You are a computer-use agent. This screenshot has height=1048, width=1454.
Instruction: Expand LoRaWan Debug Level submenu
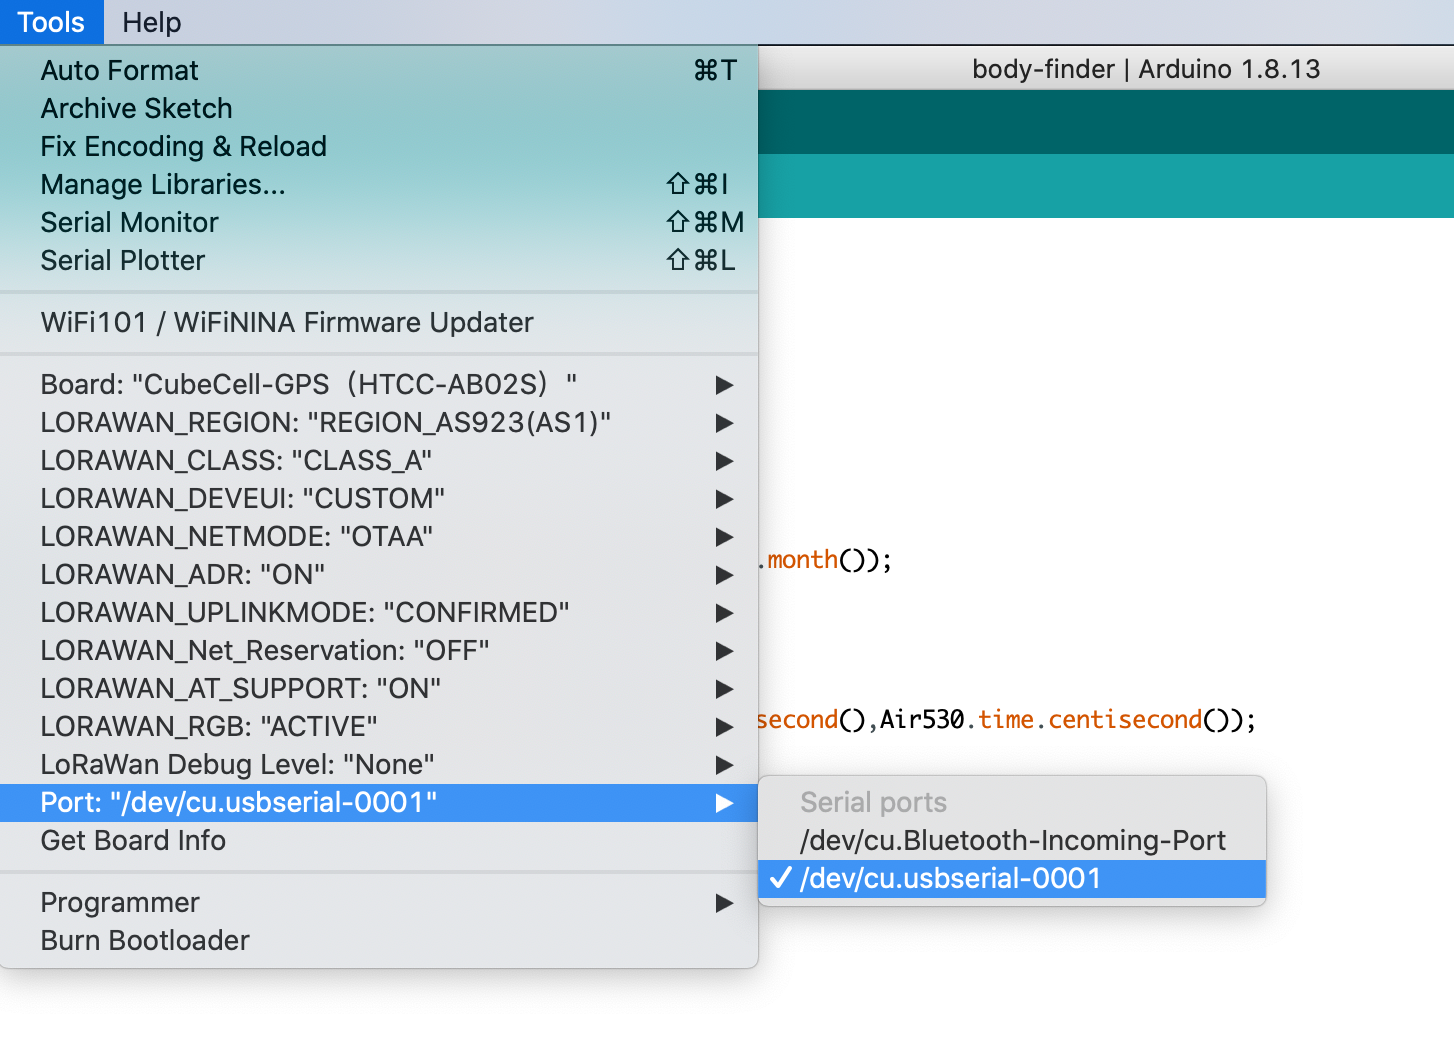point(379,764)
